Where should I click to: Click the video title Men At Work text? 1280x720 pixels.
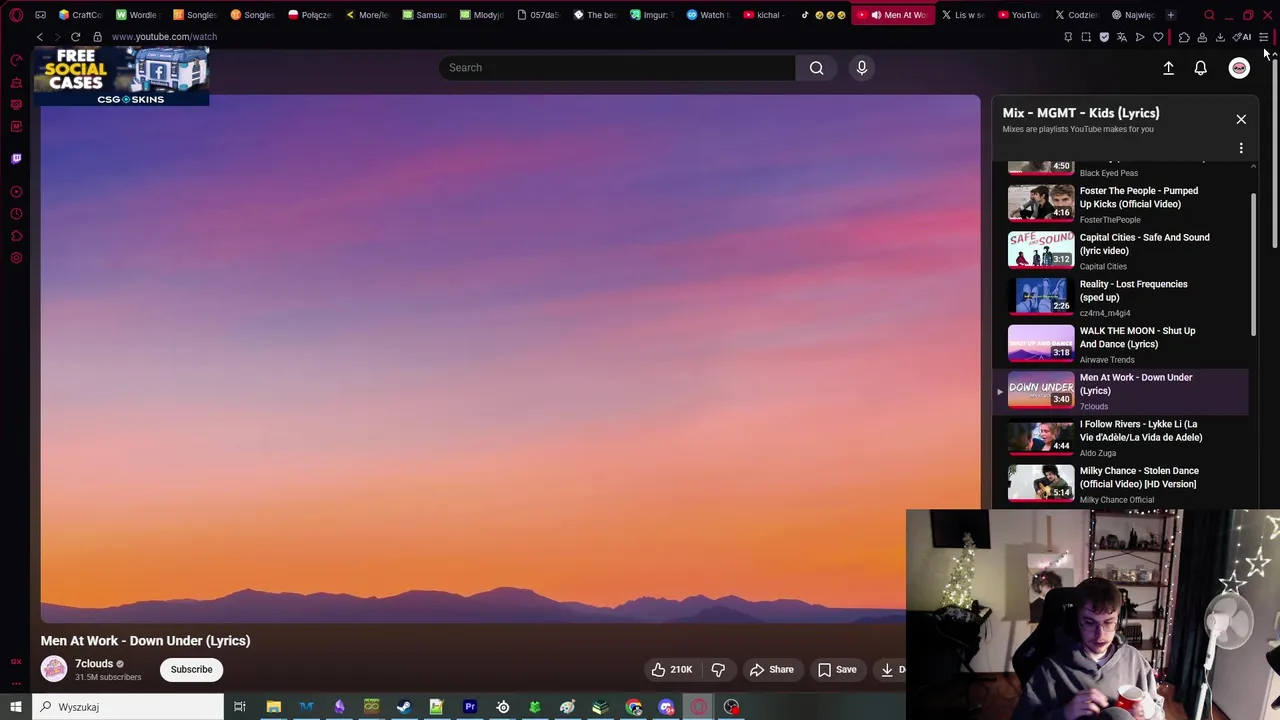point(145,641)
